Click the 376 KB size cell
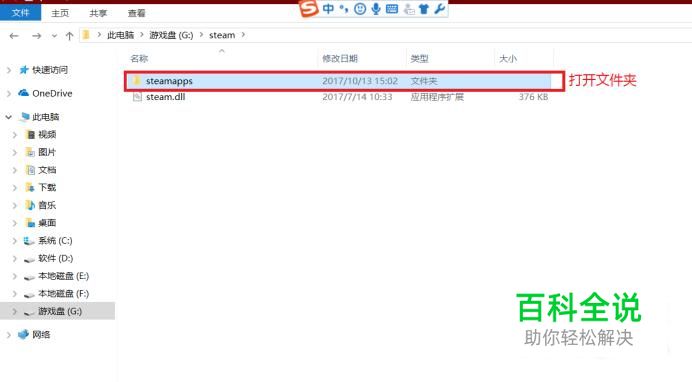 tap(533, 97)
